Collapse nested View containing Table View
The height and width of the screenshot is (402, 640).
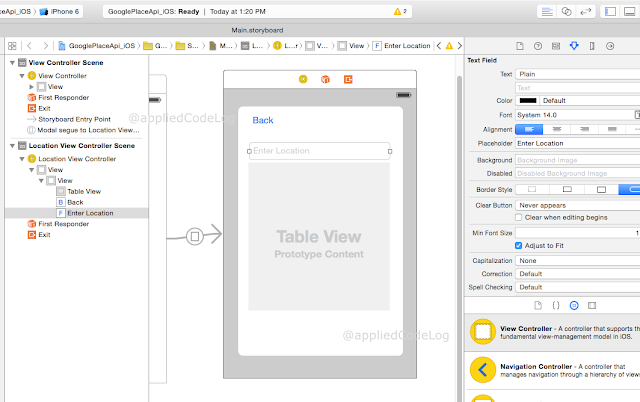coord(41,181)
